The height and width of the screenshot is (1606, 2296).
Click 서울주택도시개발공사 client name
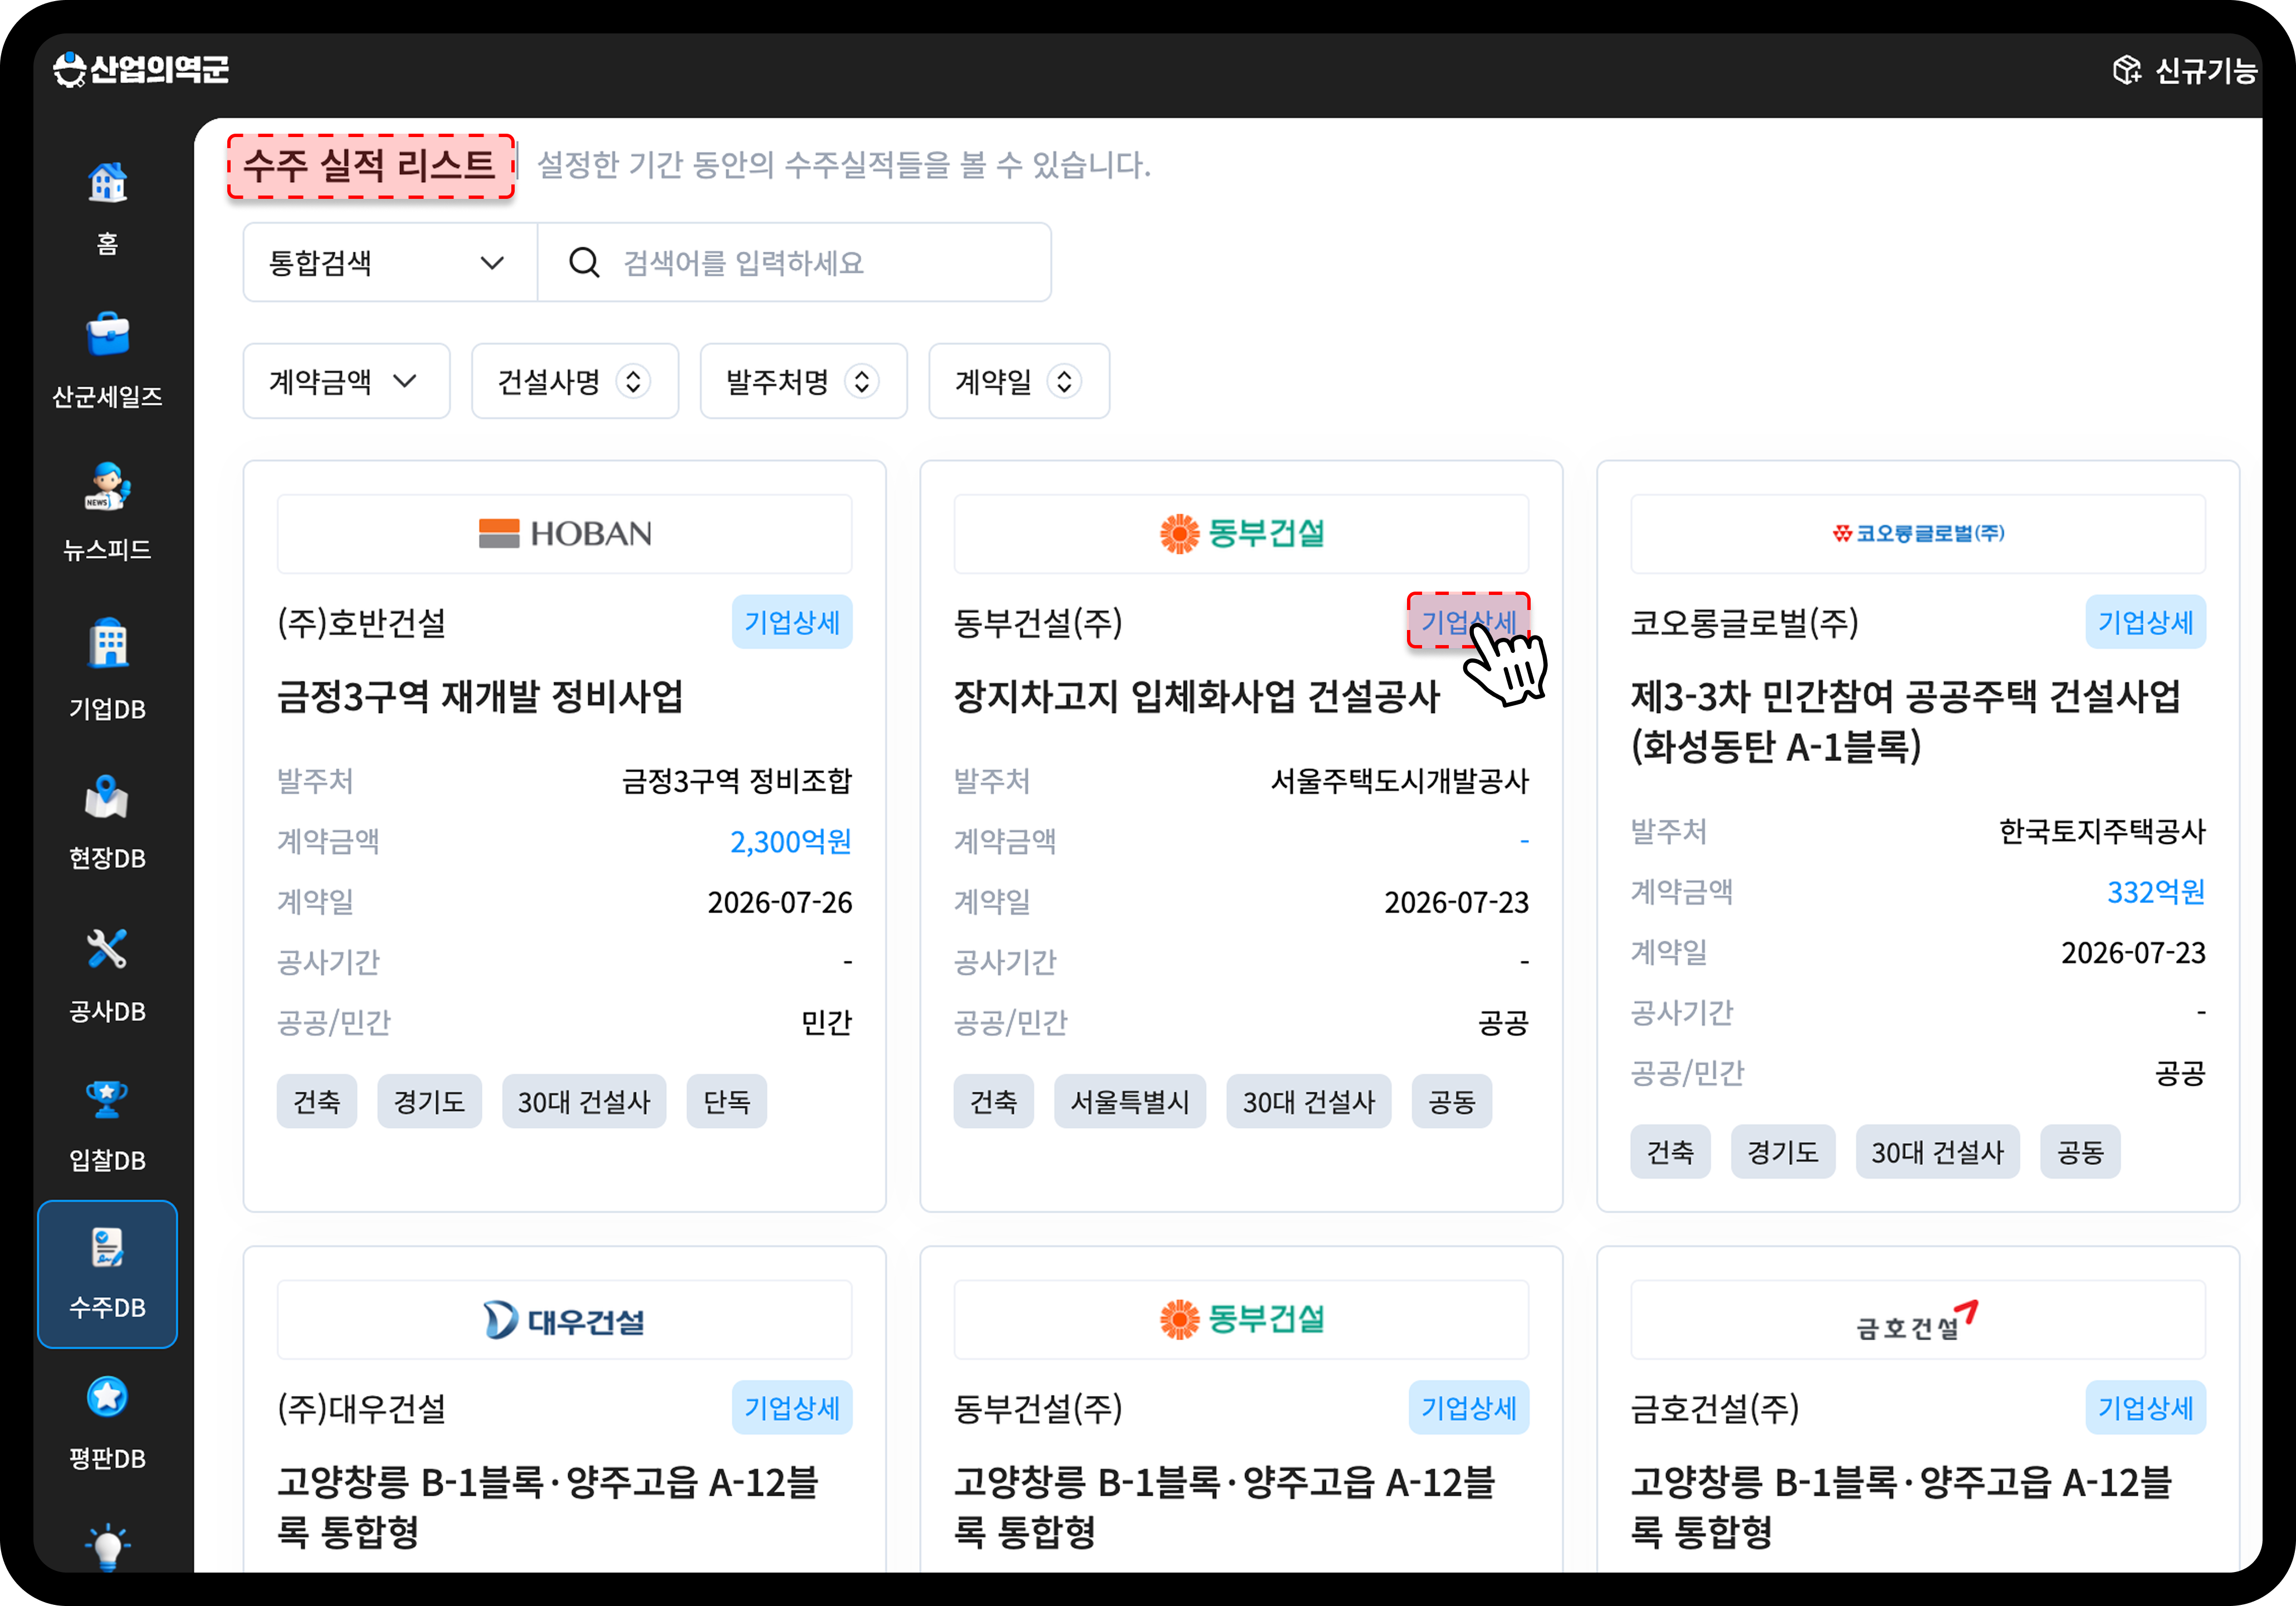(1400, 781)
